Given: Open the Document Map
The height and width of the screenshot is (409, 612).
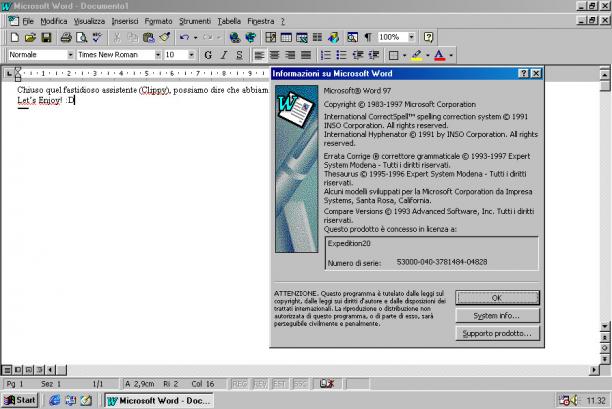Looking at the screenshot, I should coord(352,37).
